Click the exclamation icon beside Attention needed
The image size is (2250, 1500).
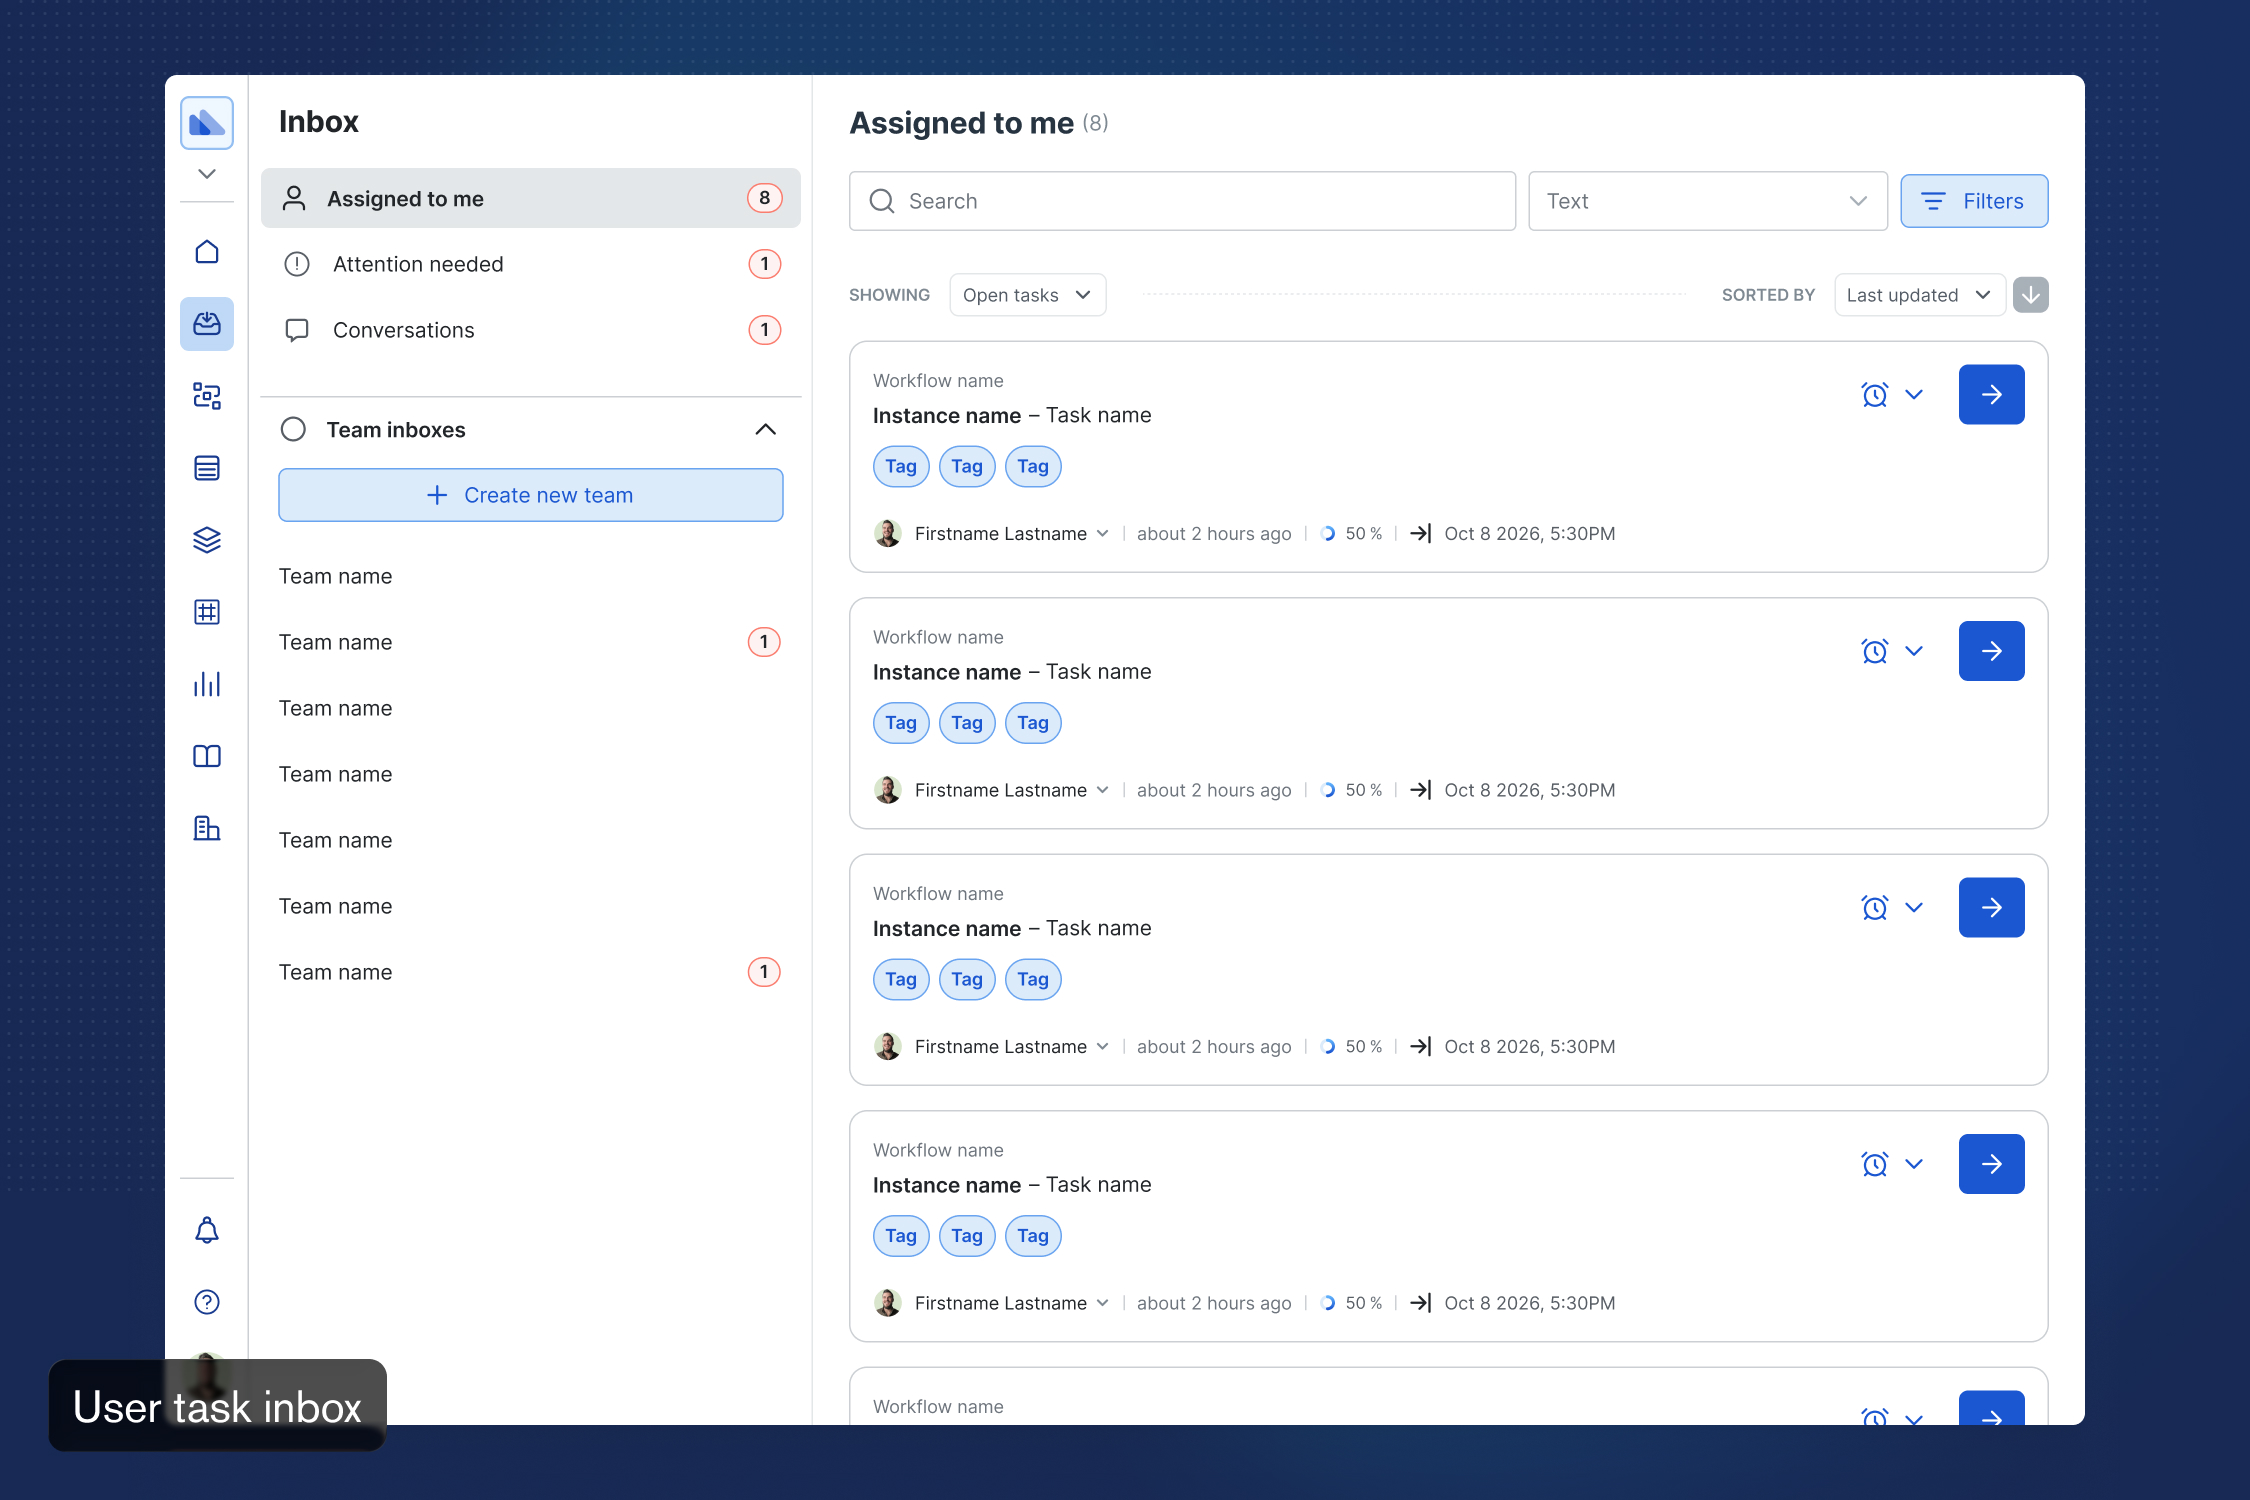click(297, 264)
